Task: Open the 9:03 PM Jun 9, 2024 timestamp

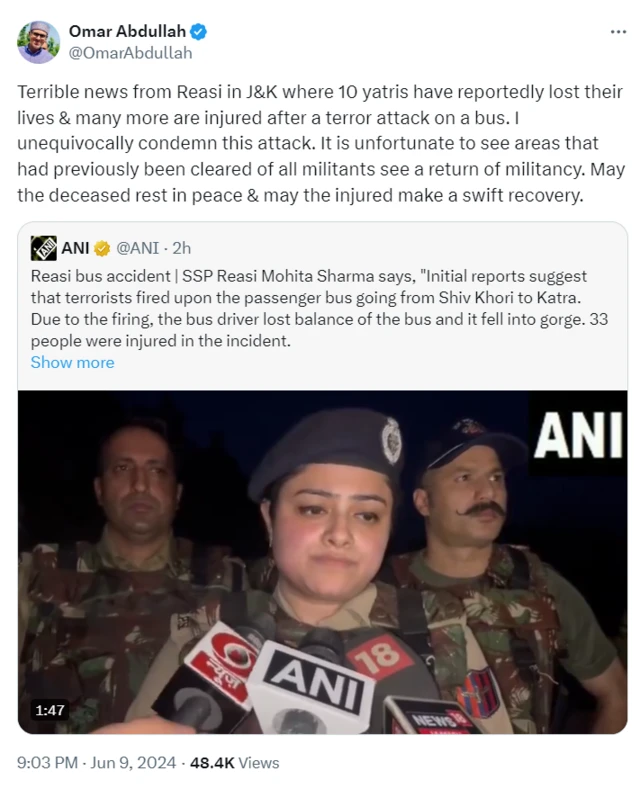Action: coord(97,763)
